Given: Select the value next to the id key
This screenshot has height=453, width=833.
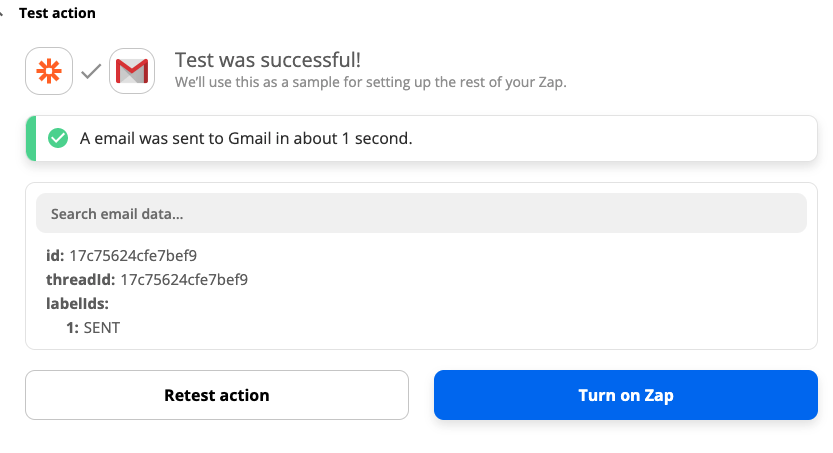Looking at the screenshot, I should pyautogui.click(x=140, y=255).
